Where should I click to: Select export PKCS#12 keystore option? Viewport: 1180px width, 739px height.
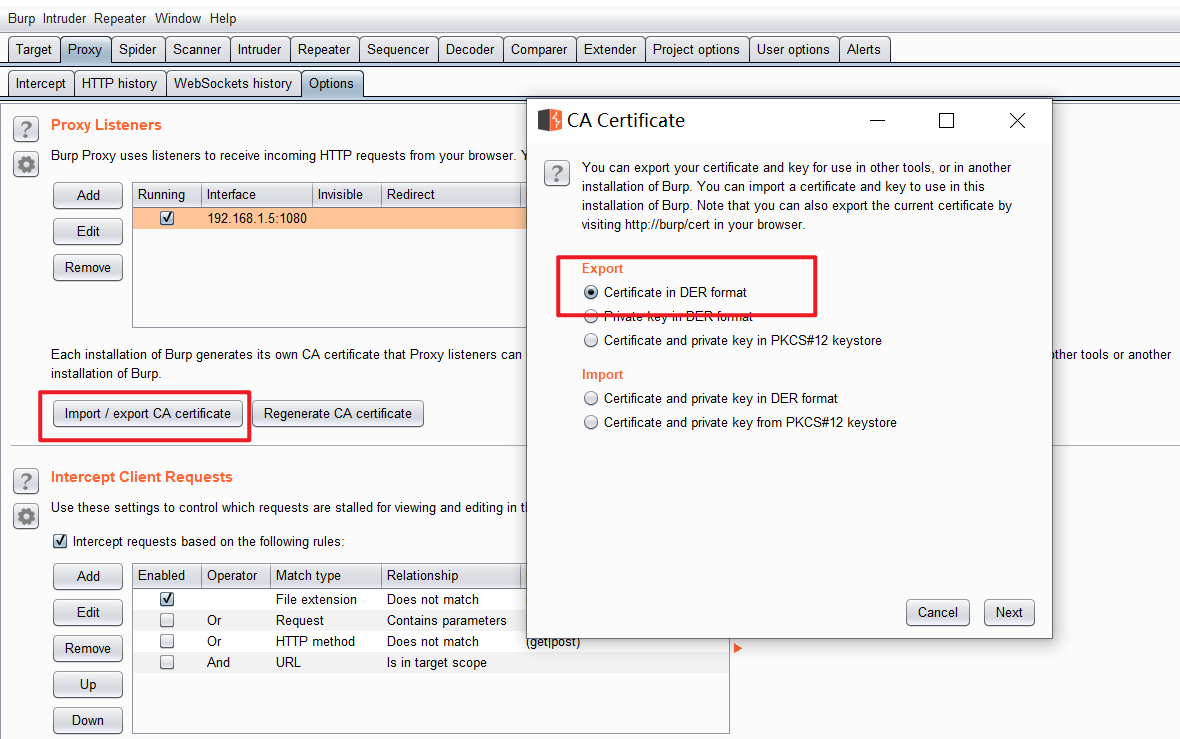point(592,340)
